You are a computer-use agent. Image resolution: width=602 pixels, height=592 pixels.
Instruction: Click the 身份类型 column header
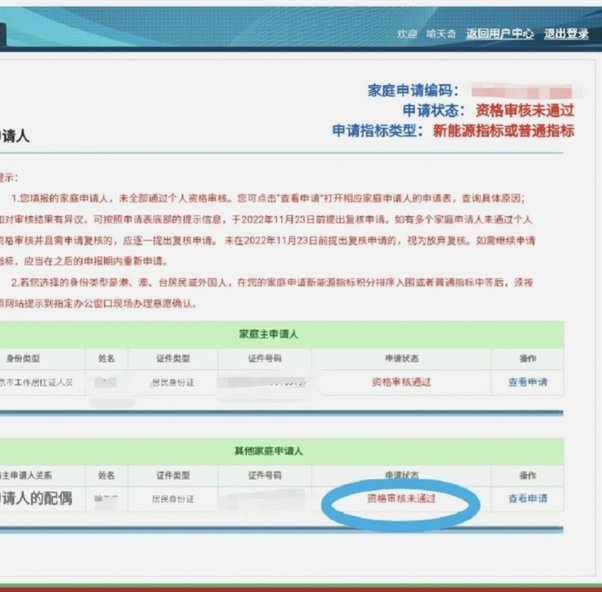[23, 358]
